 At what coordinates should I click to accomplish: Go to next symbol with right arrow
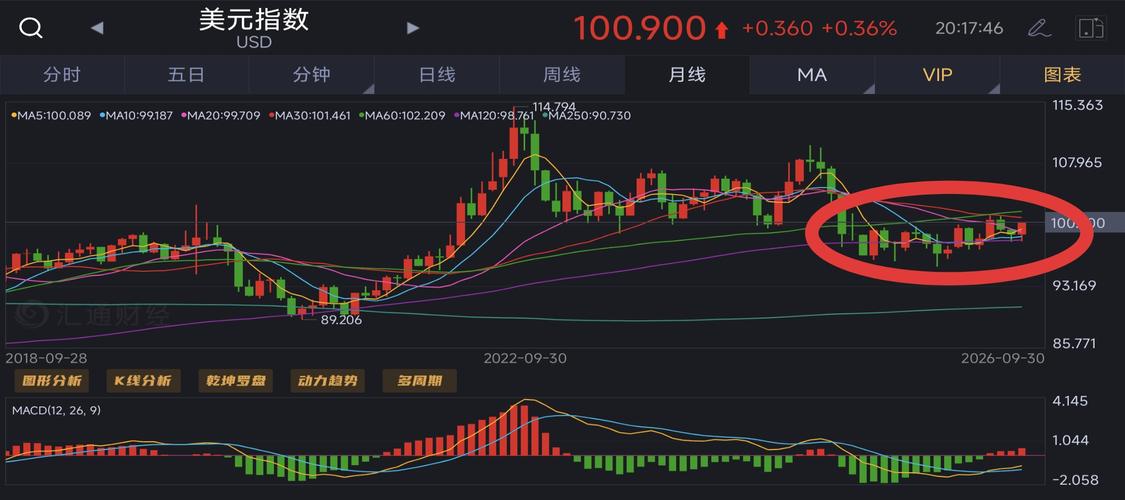pos(413,28)
